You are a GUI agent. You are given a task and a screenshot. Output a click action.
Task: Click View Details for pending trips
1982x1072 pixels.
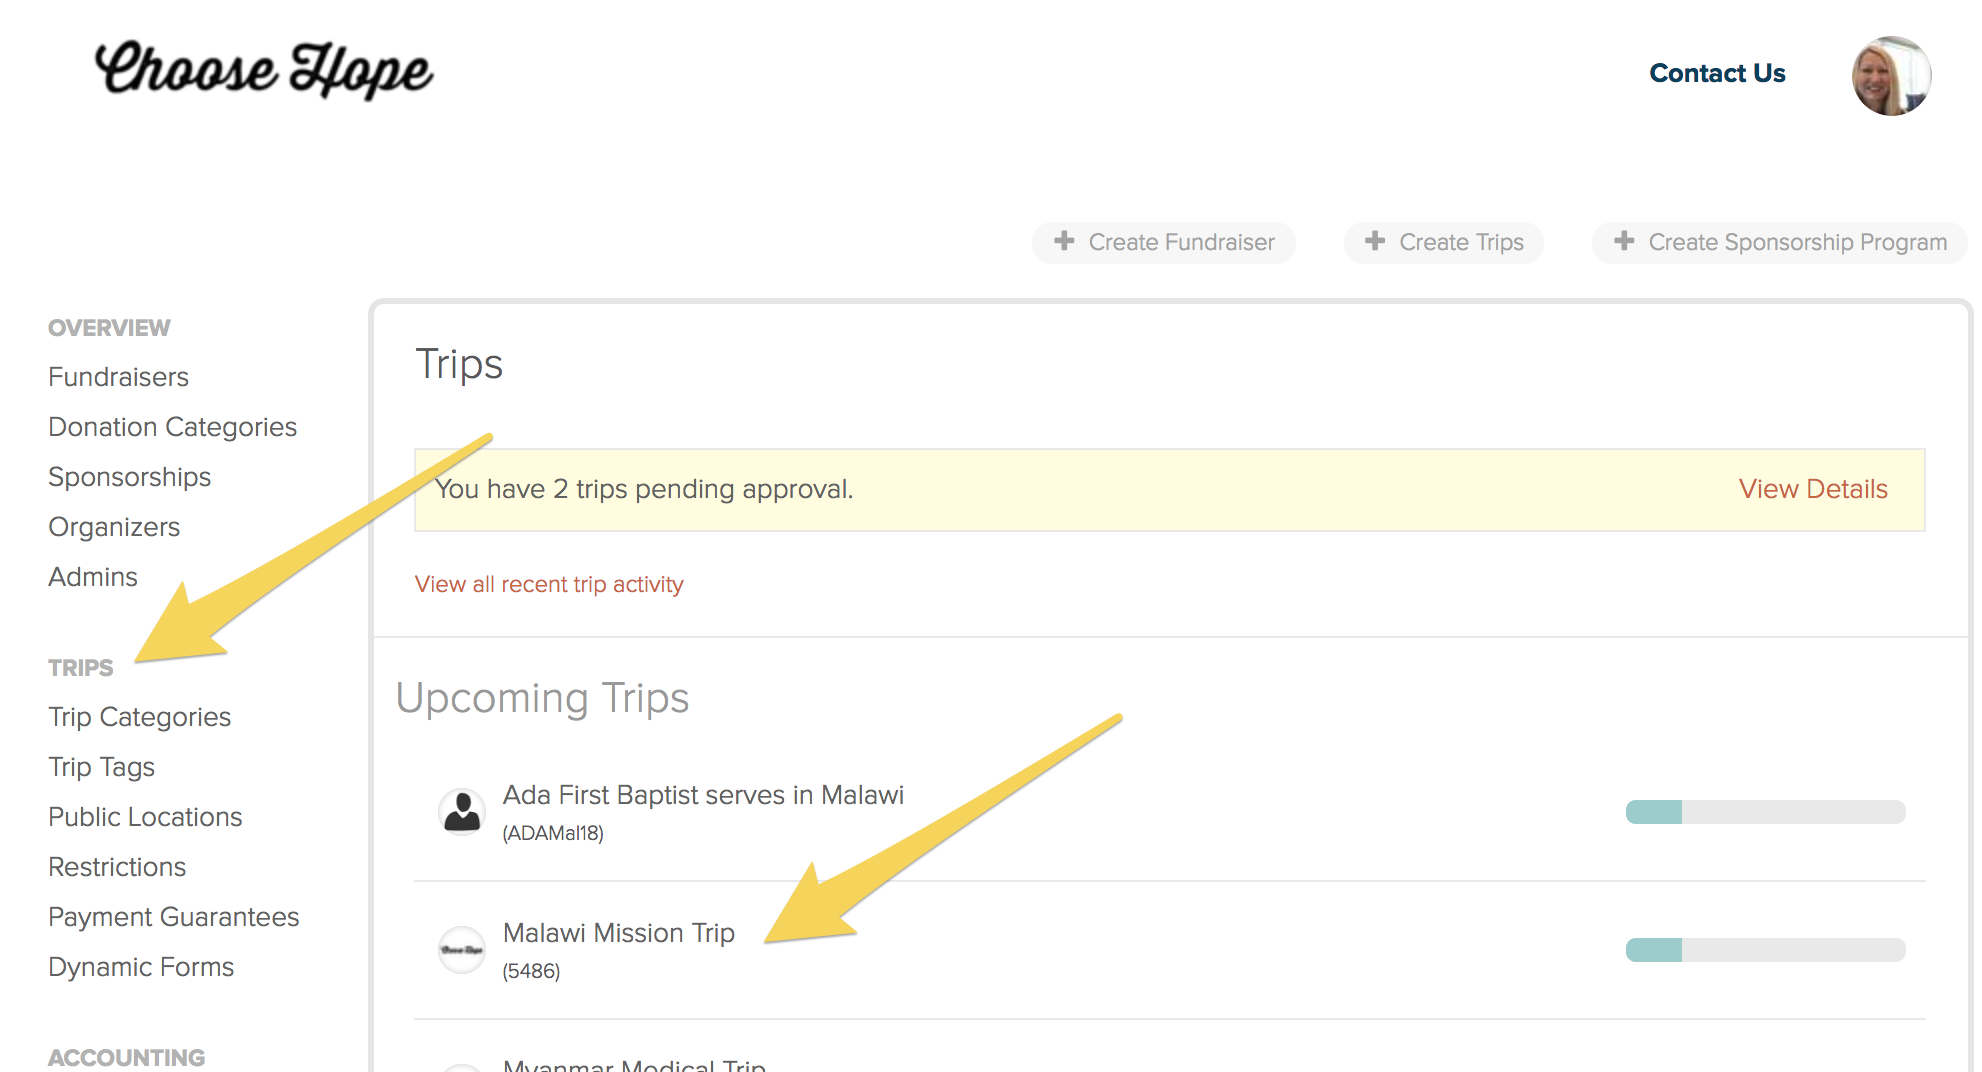pos(1813,489)
